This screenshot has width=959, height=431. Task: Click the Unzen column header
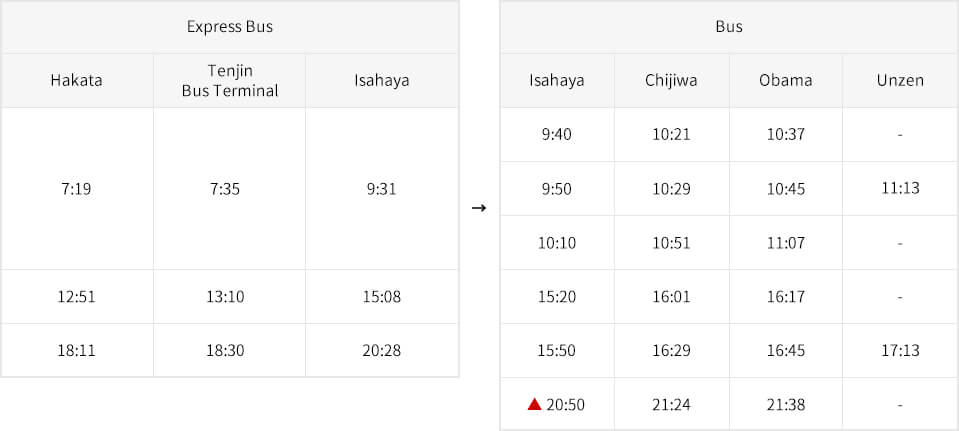(900, 81)
